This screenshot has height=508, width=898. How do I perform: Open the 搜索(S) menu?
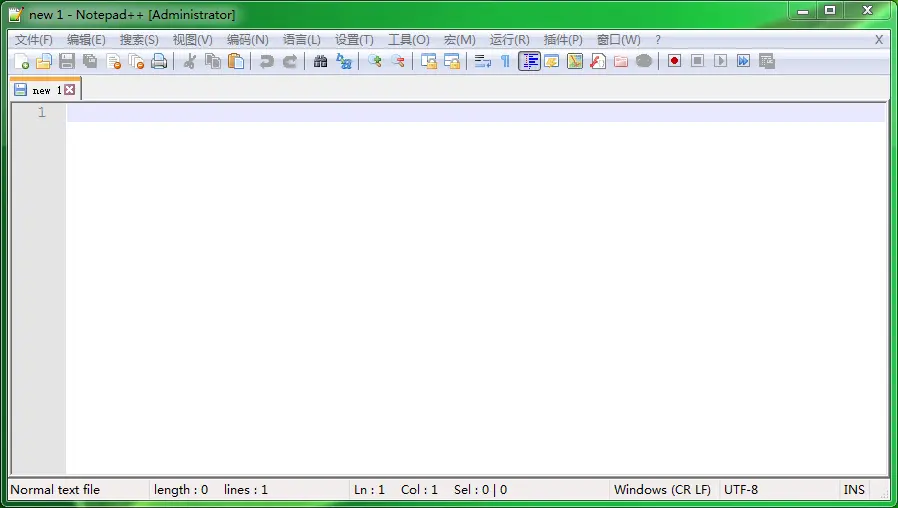tap(139, 40)
